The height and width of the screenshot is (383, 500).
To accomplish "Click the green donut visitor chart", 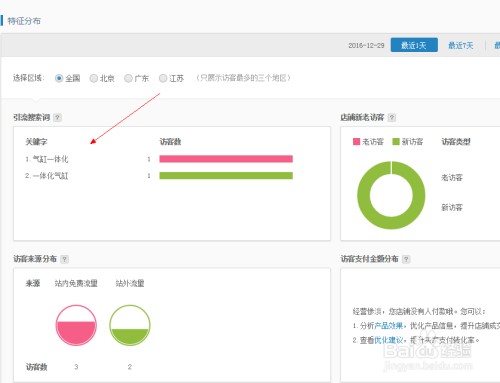I will coord(391,195).
